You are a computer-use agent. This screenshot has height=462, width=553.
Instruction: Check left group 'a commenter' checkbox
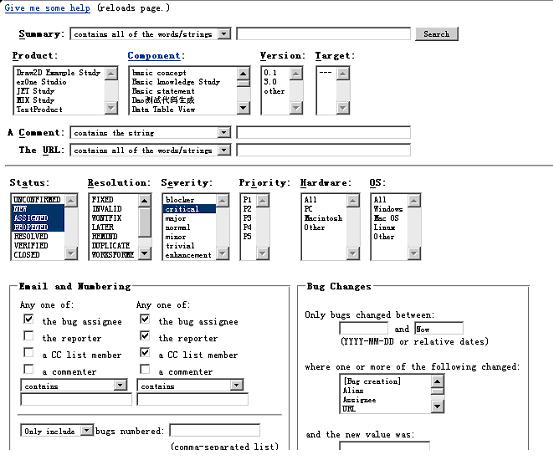28,369
